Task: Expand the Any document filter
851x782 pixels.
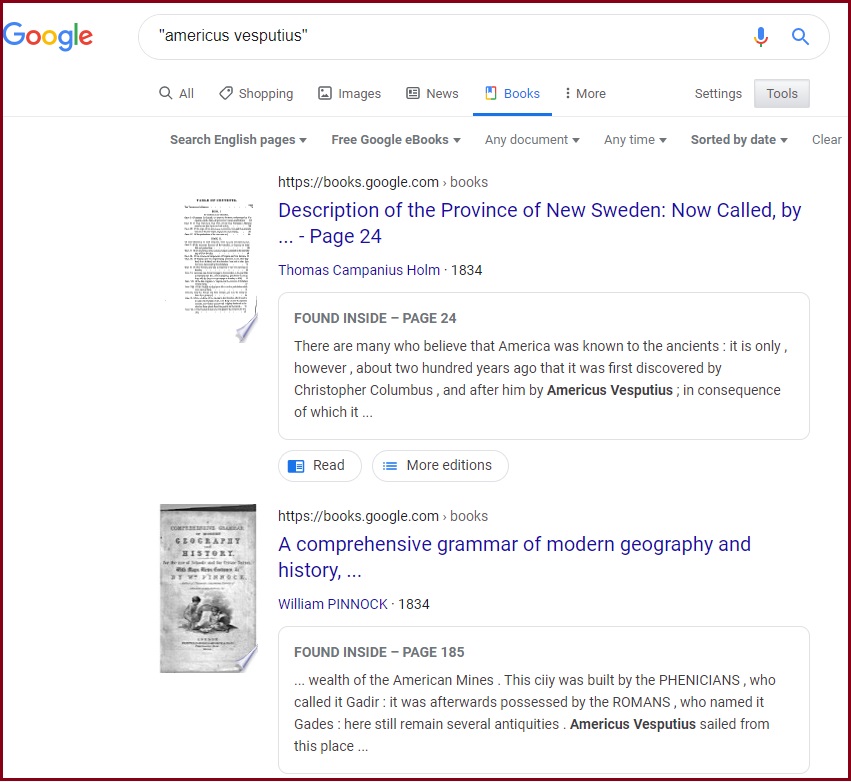Action: [x=532, y=139]
